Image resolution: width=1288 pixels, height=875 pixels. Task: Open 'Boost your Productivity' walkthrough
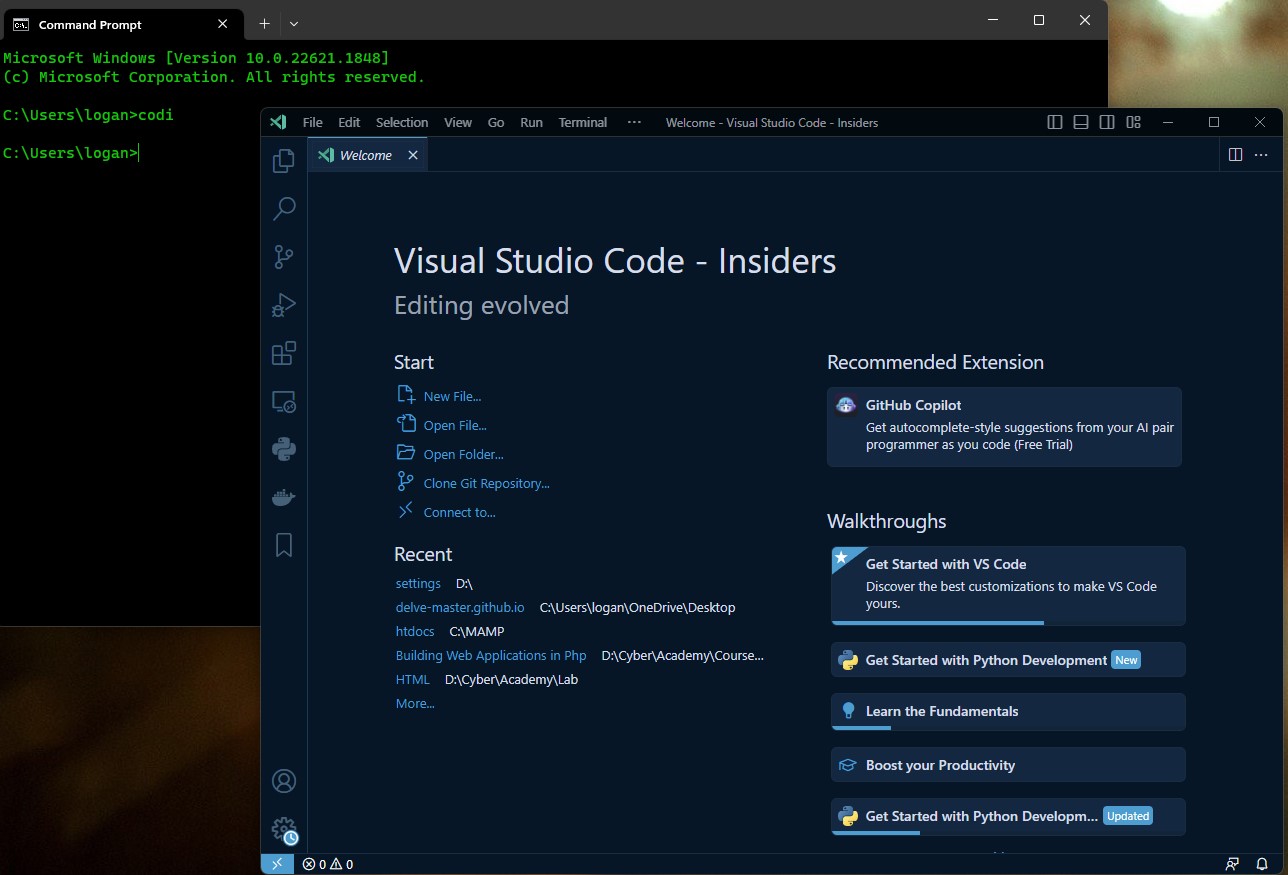click(x=1008, y=765)
